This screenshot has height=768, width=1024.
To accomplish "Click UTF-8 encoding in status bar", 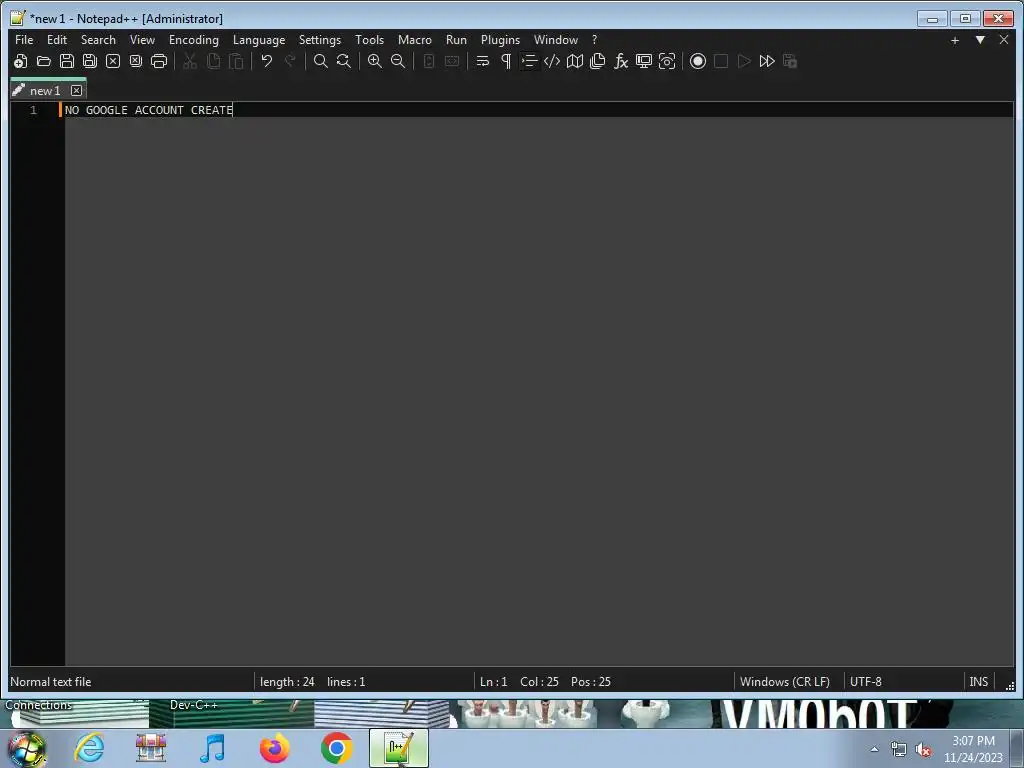I will coord(865,682).
